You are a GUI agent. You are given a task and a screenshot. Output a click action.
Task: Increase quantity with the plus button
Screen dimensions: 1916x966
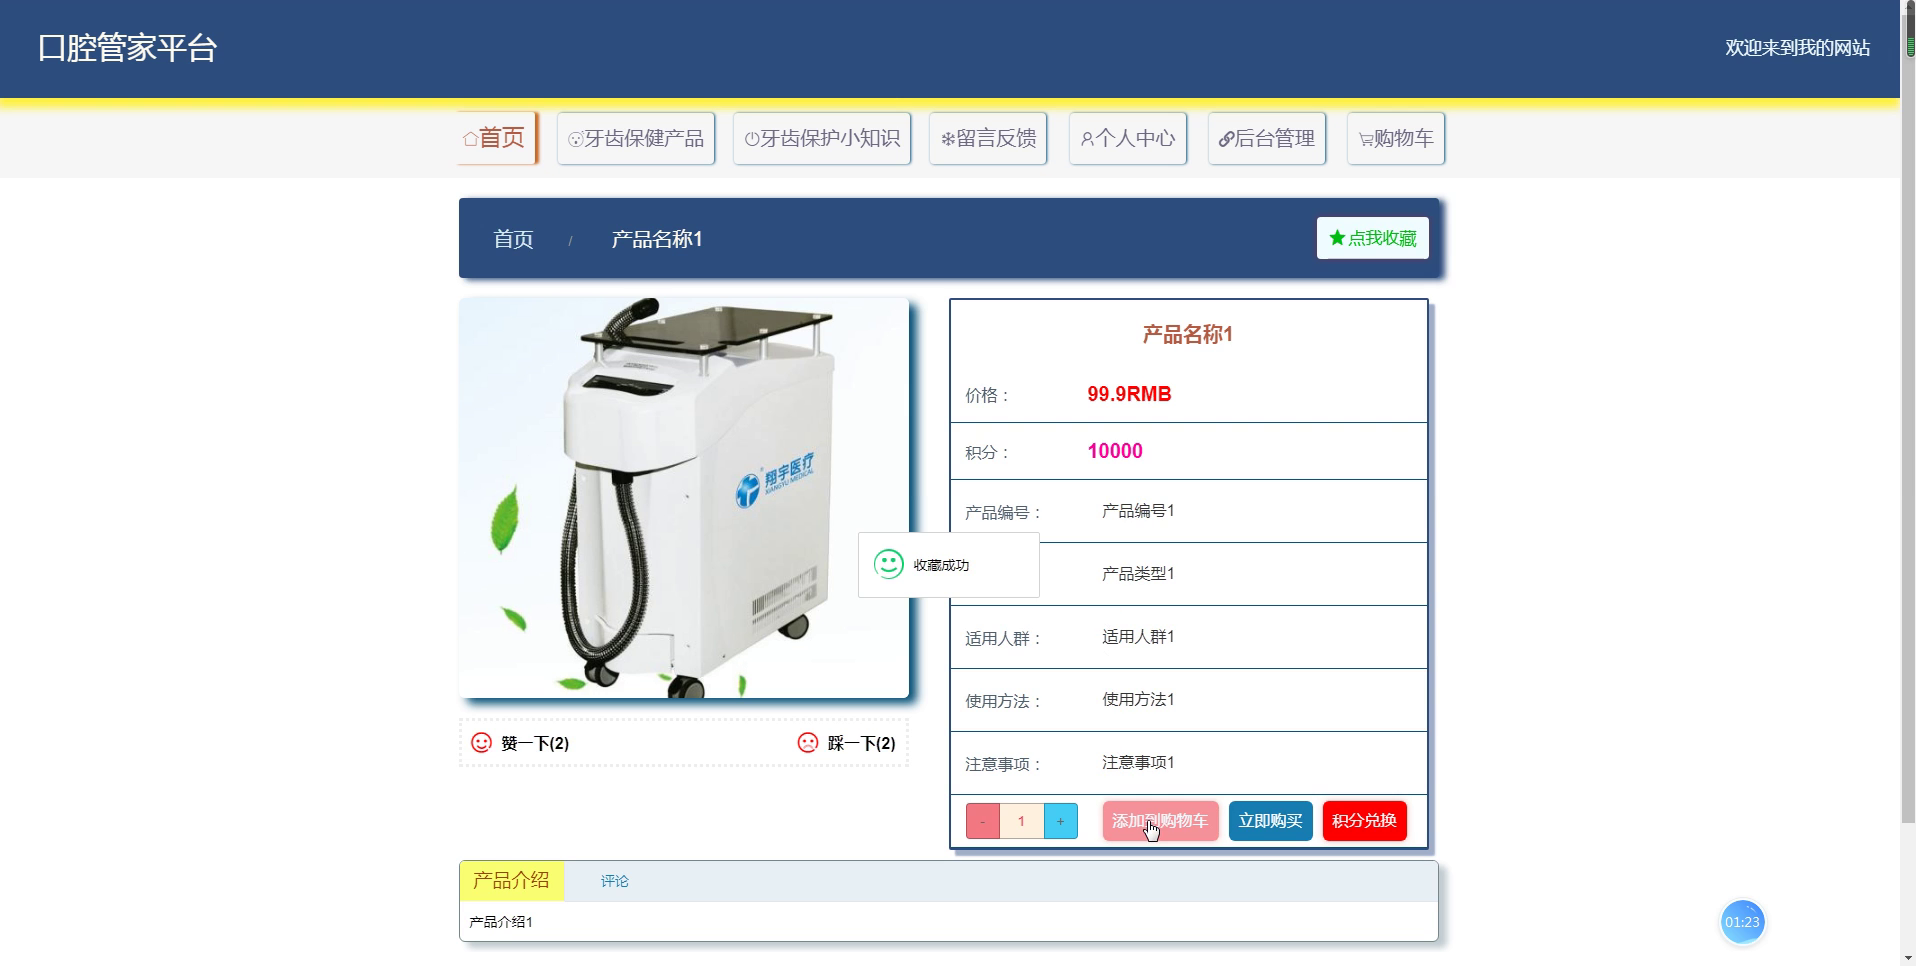click(x=1061, y=821)
